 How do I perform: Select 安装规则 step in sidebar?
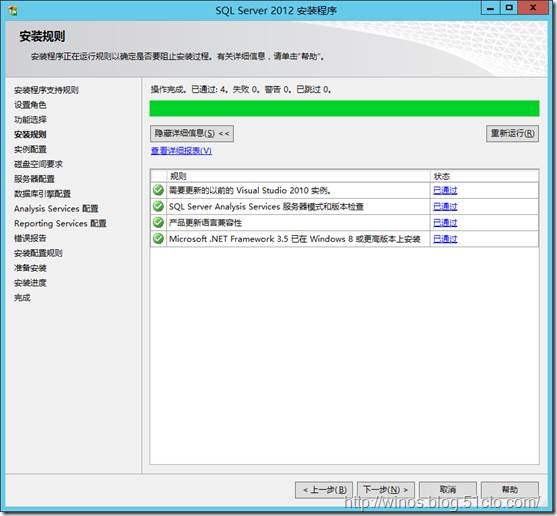coord(30,135)
